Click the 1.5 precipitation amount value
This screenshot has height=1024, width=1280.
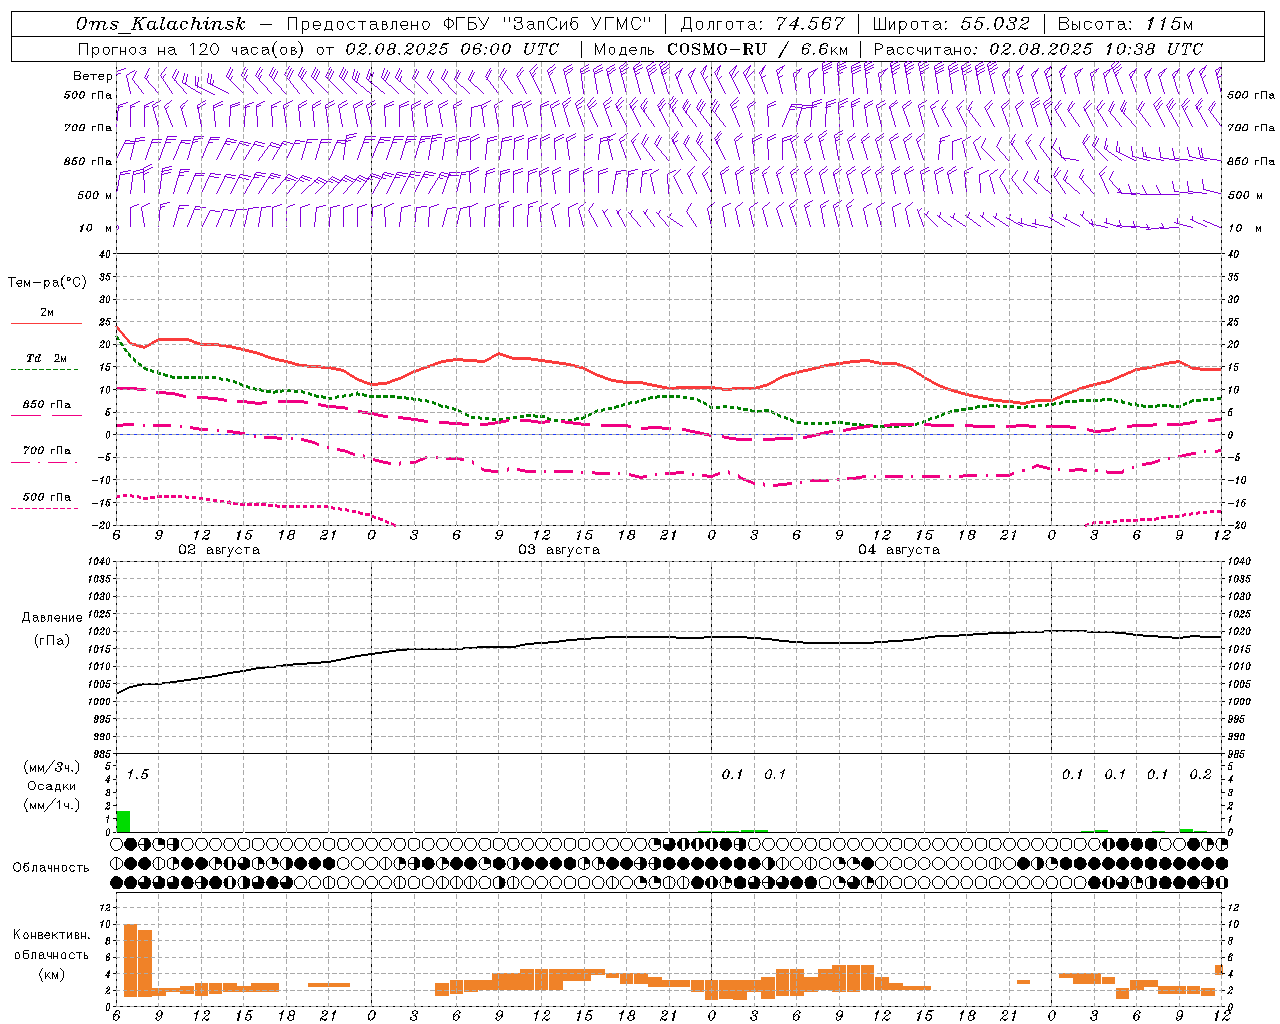click(138, 775)
